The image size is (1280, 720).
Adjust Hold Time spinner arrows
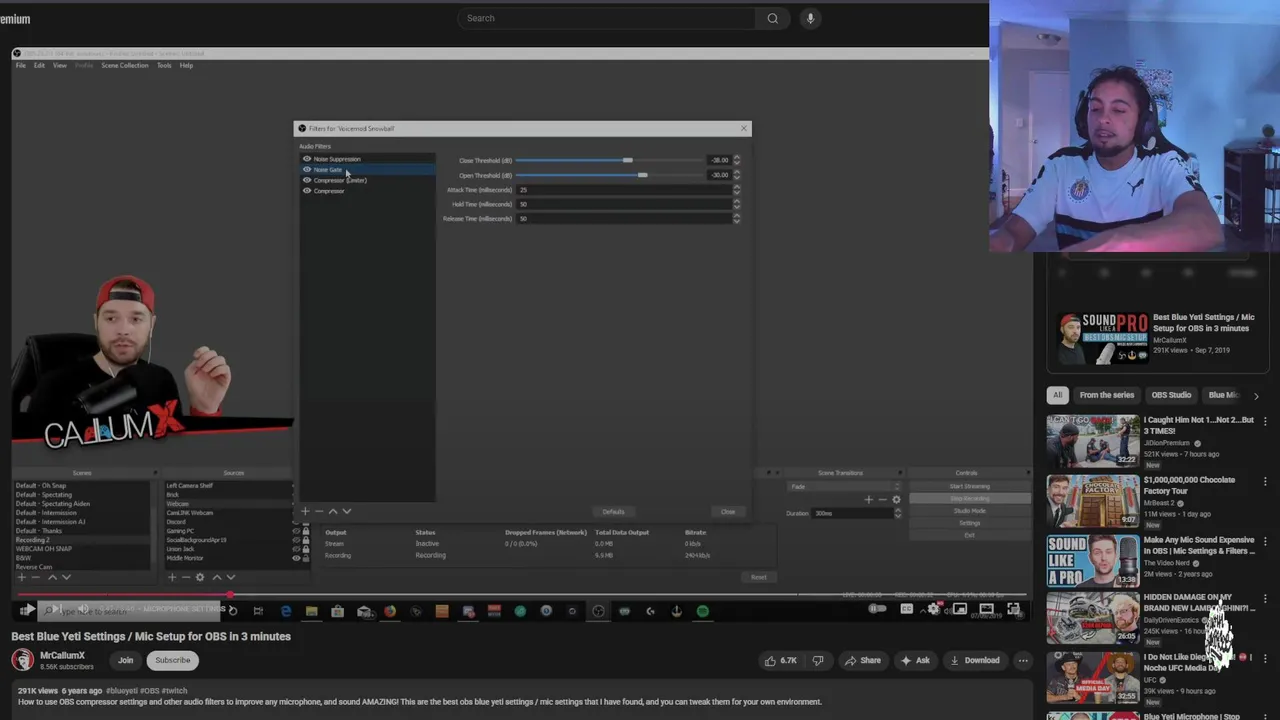737,204
